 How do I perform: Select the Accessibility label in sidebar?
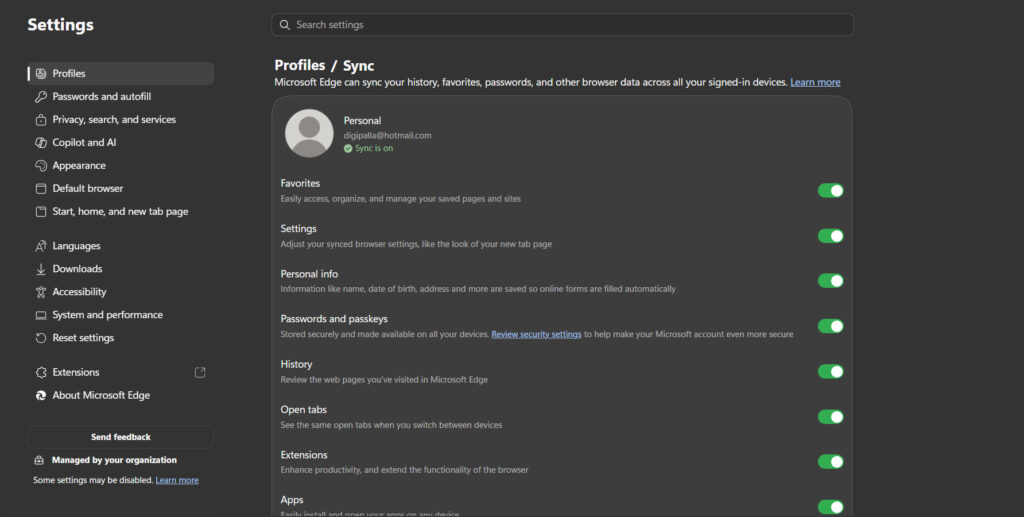[x=79, y=292]
